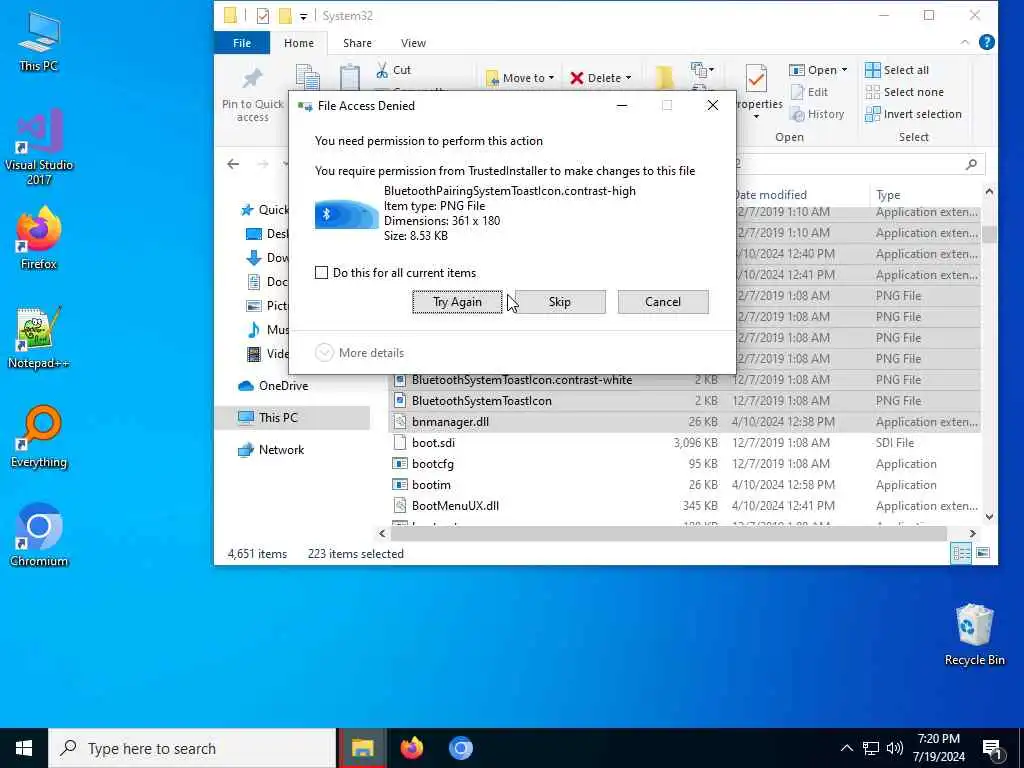This screenshot has width=1024, height=768.
Task: Click Pin to Quick access ribbon icon
Action: click(253, 95)
